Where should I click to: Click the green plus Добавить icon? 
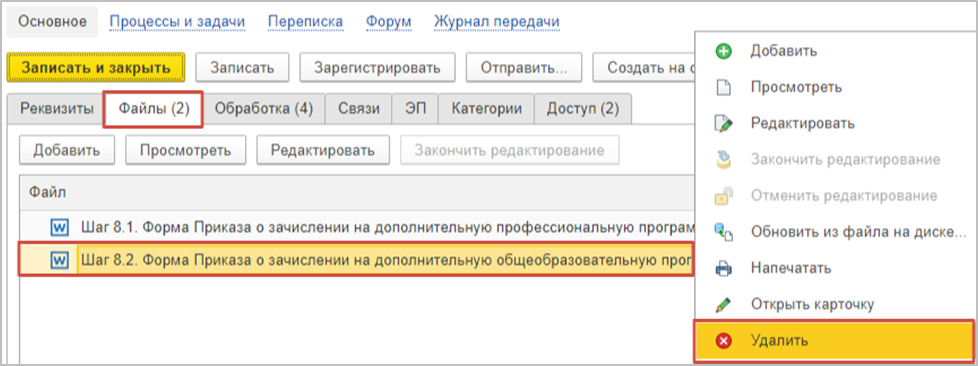click(723, 51)
